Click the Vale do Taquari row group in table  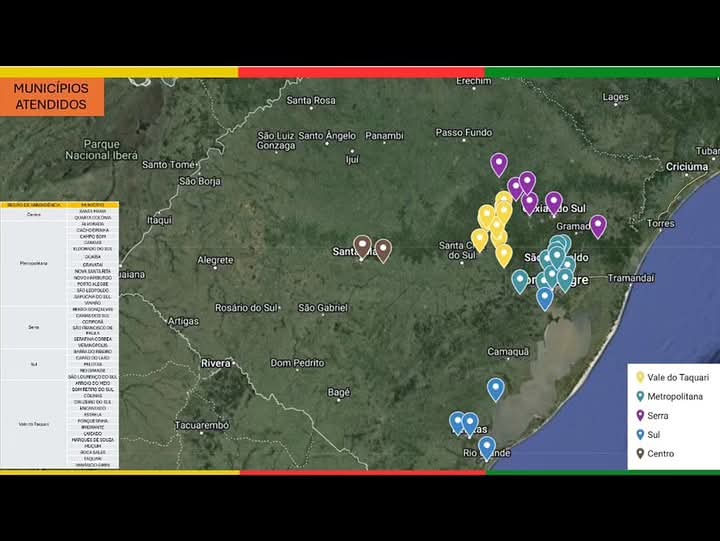(33, 424)
